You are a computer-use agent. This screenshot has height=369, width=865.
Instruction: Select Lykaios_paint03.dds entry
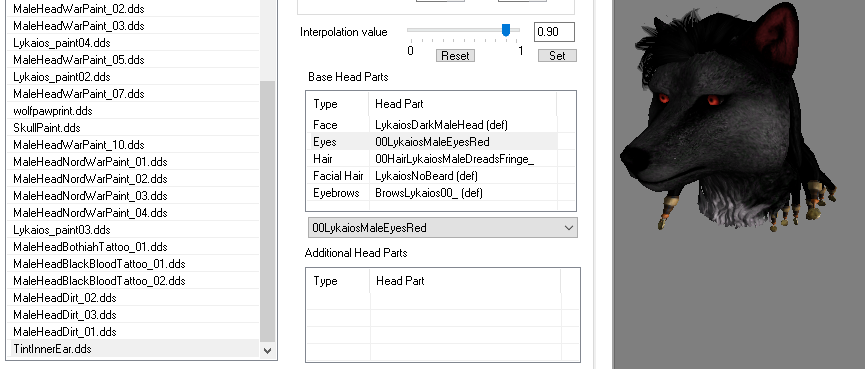coord(135,230)
